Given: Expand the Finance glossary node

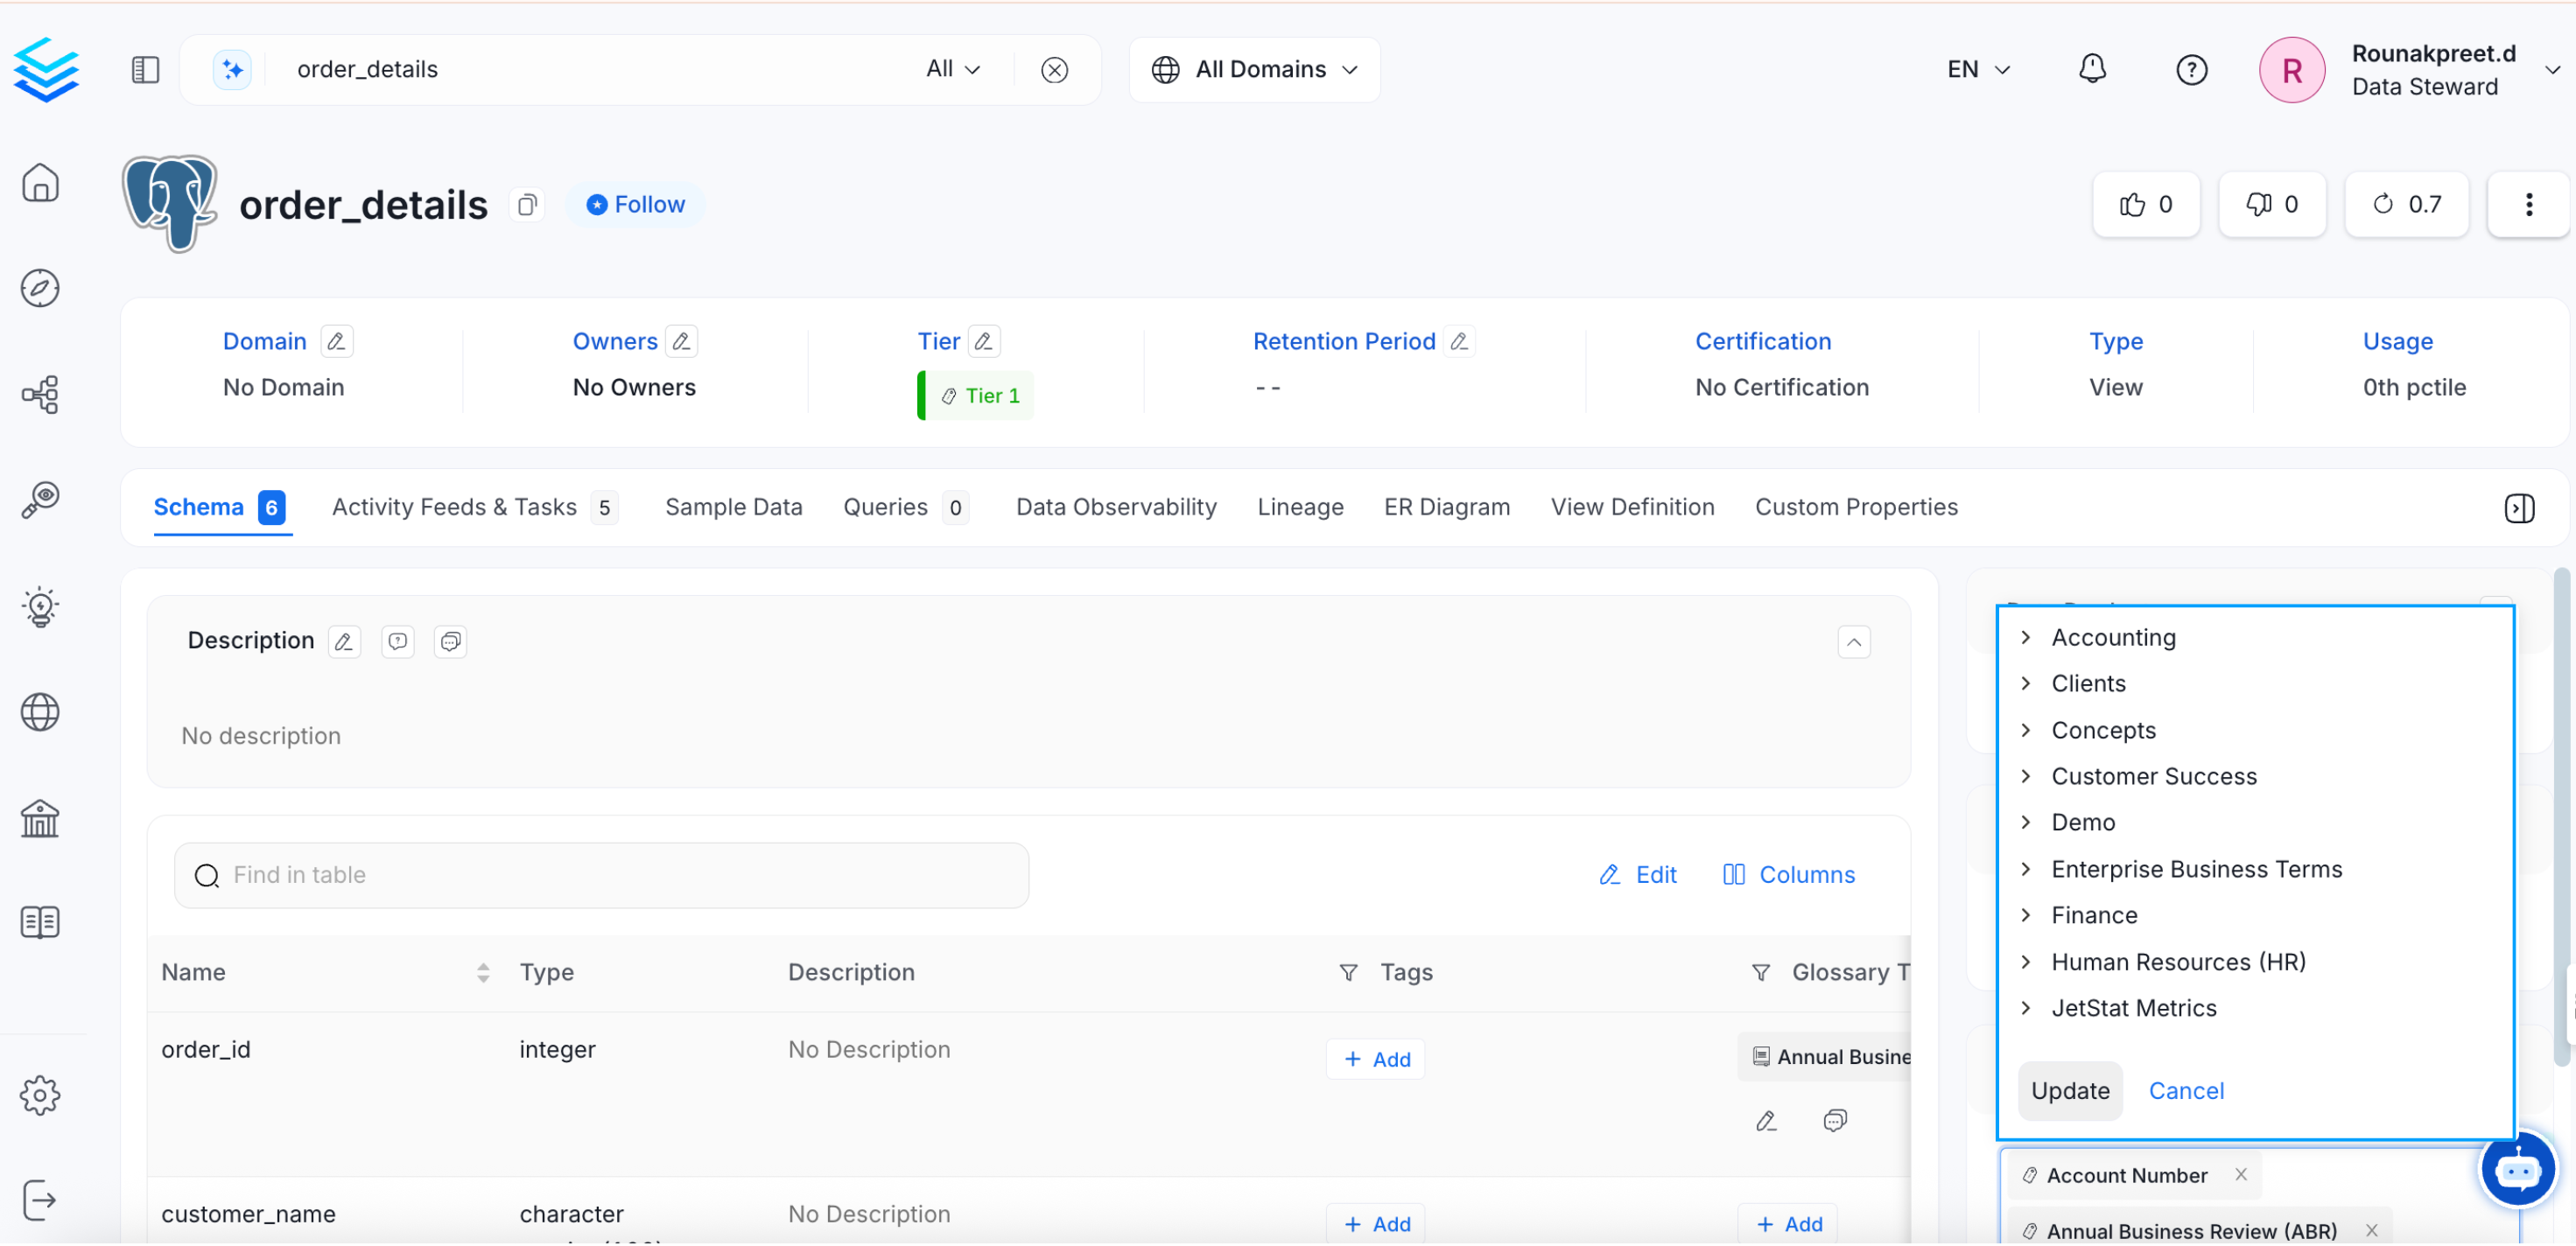Looking at the screenshot, I should (x=2026, y=915).
